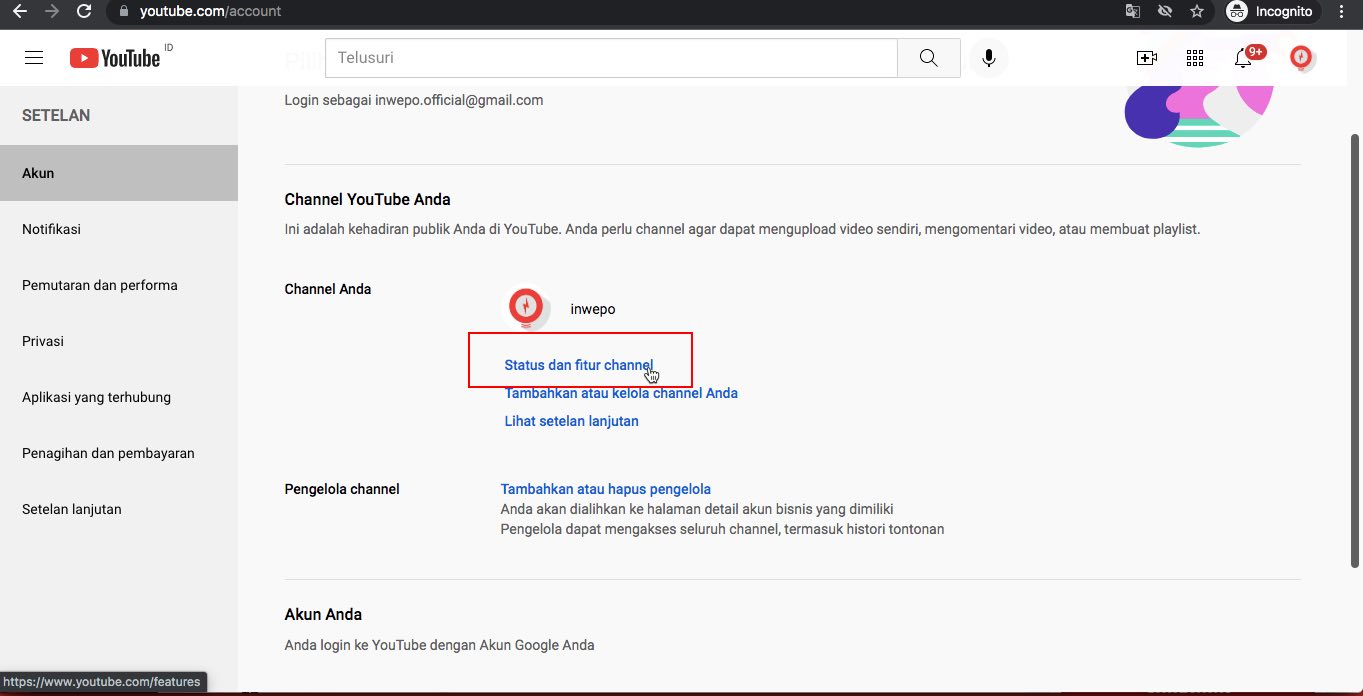Focus the Telusuri search box
Viewport: 1363px width, 696px height.
click(x=611, y=58)
